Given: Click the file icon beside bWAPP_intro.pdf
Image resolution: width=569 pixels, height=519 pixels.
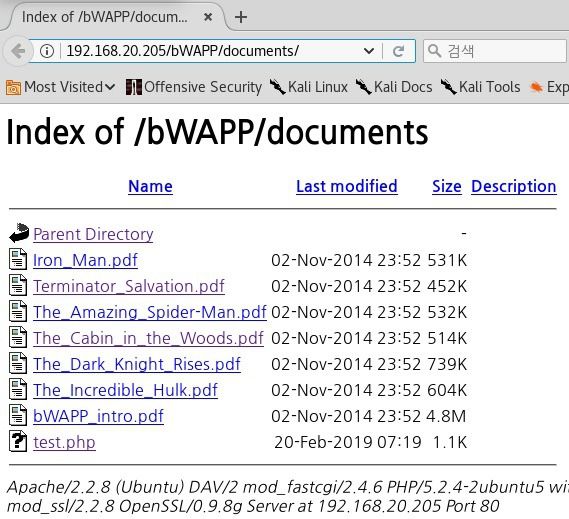Looking at the screenshot, I should tap(18, 415).
